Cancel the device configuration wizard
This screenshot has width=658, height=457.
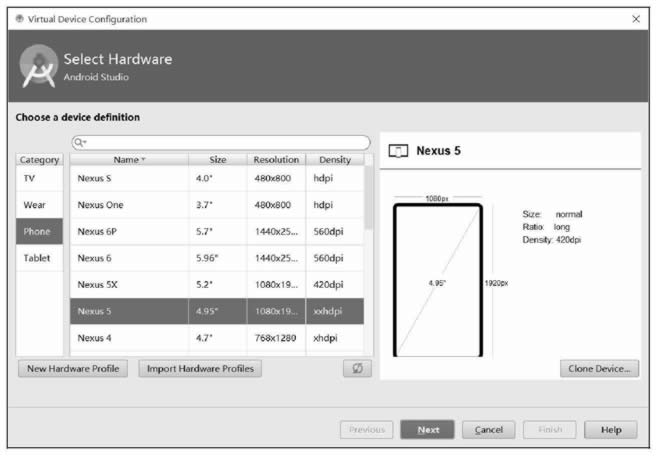click(488, 429)
